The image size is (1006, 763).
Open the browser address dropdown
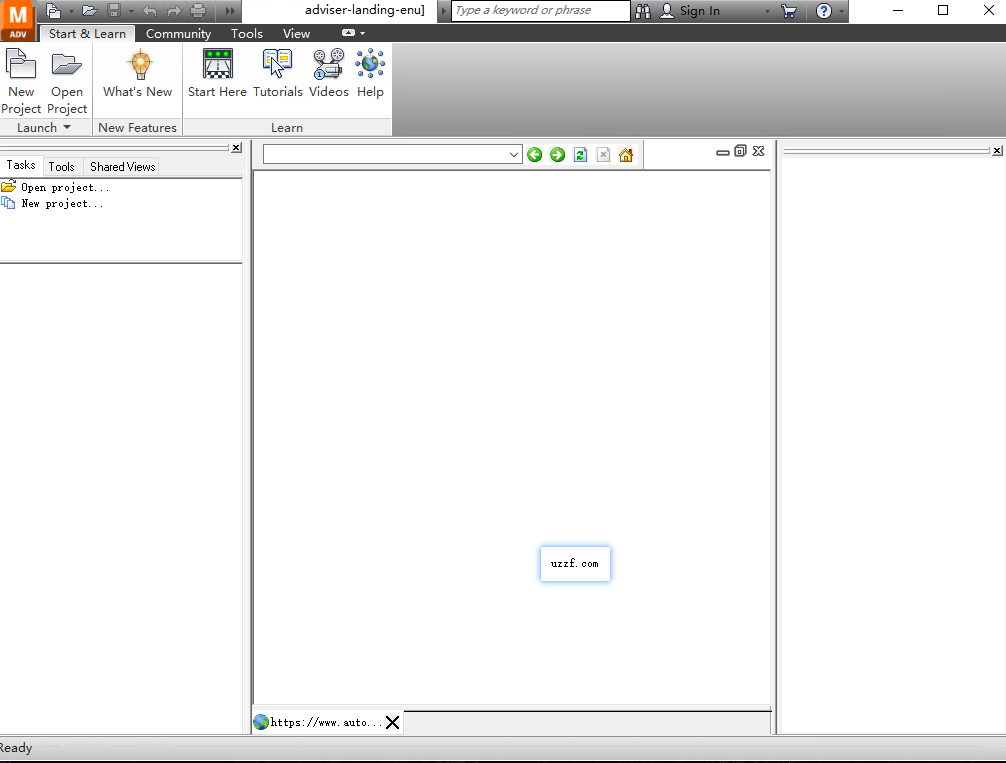514,155
